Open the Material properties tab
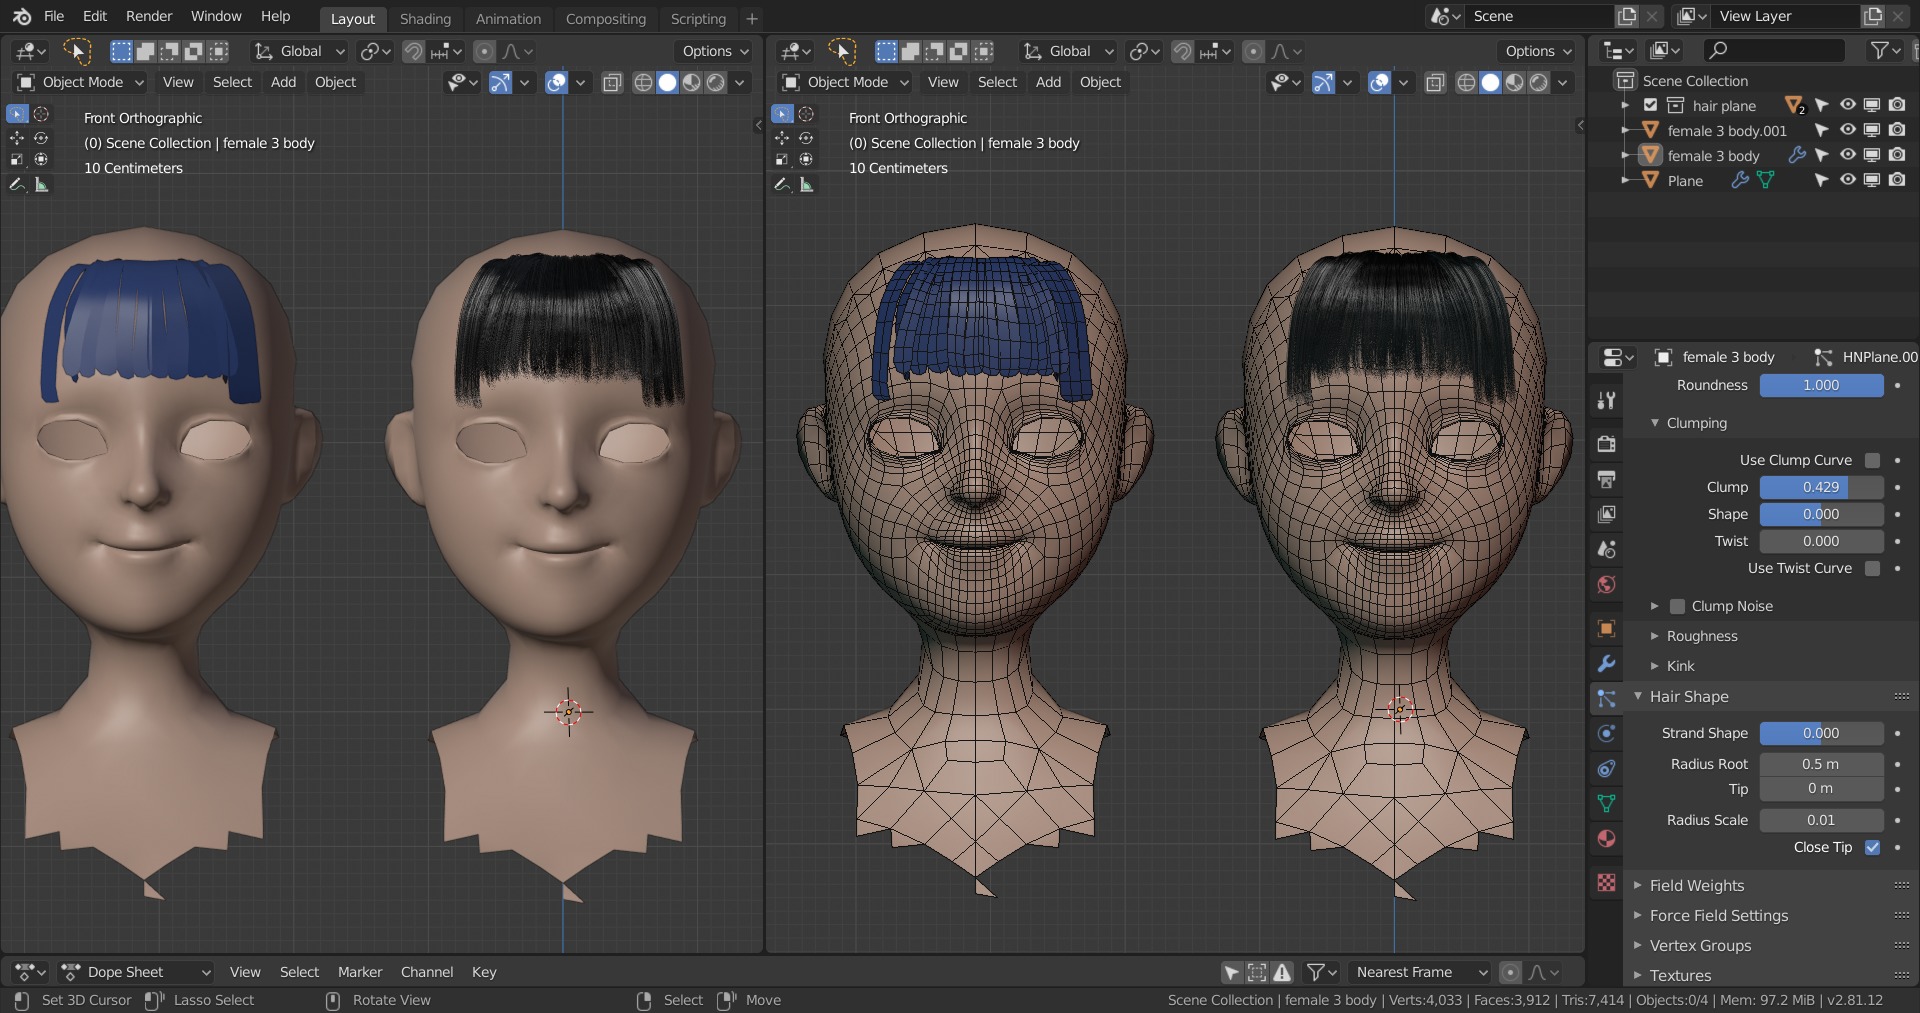The image size is (1920, 1013). pos(1606,839)
